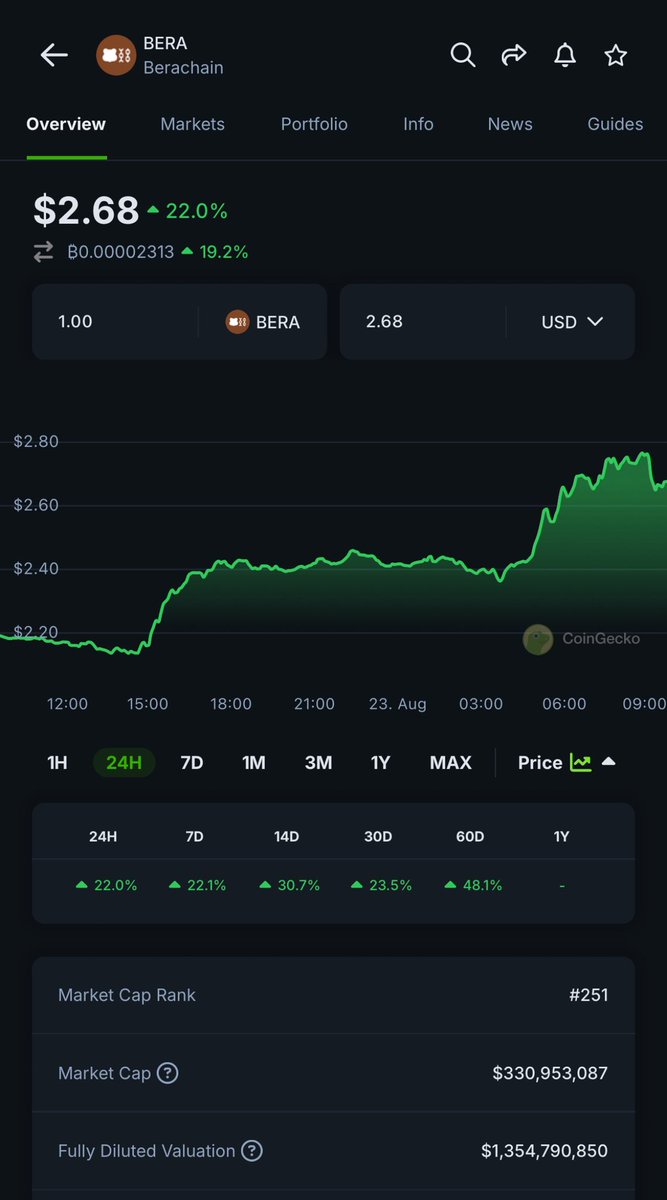Tap the 7D 22.1% change cell
Viewport: 667px width, 1200px height.
(x=197, y=885)
